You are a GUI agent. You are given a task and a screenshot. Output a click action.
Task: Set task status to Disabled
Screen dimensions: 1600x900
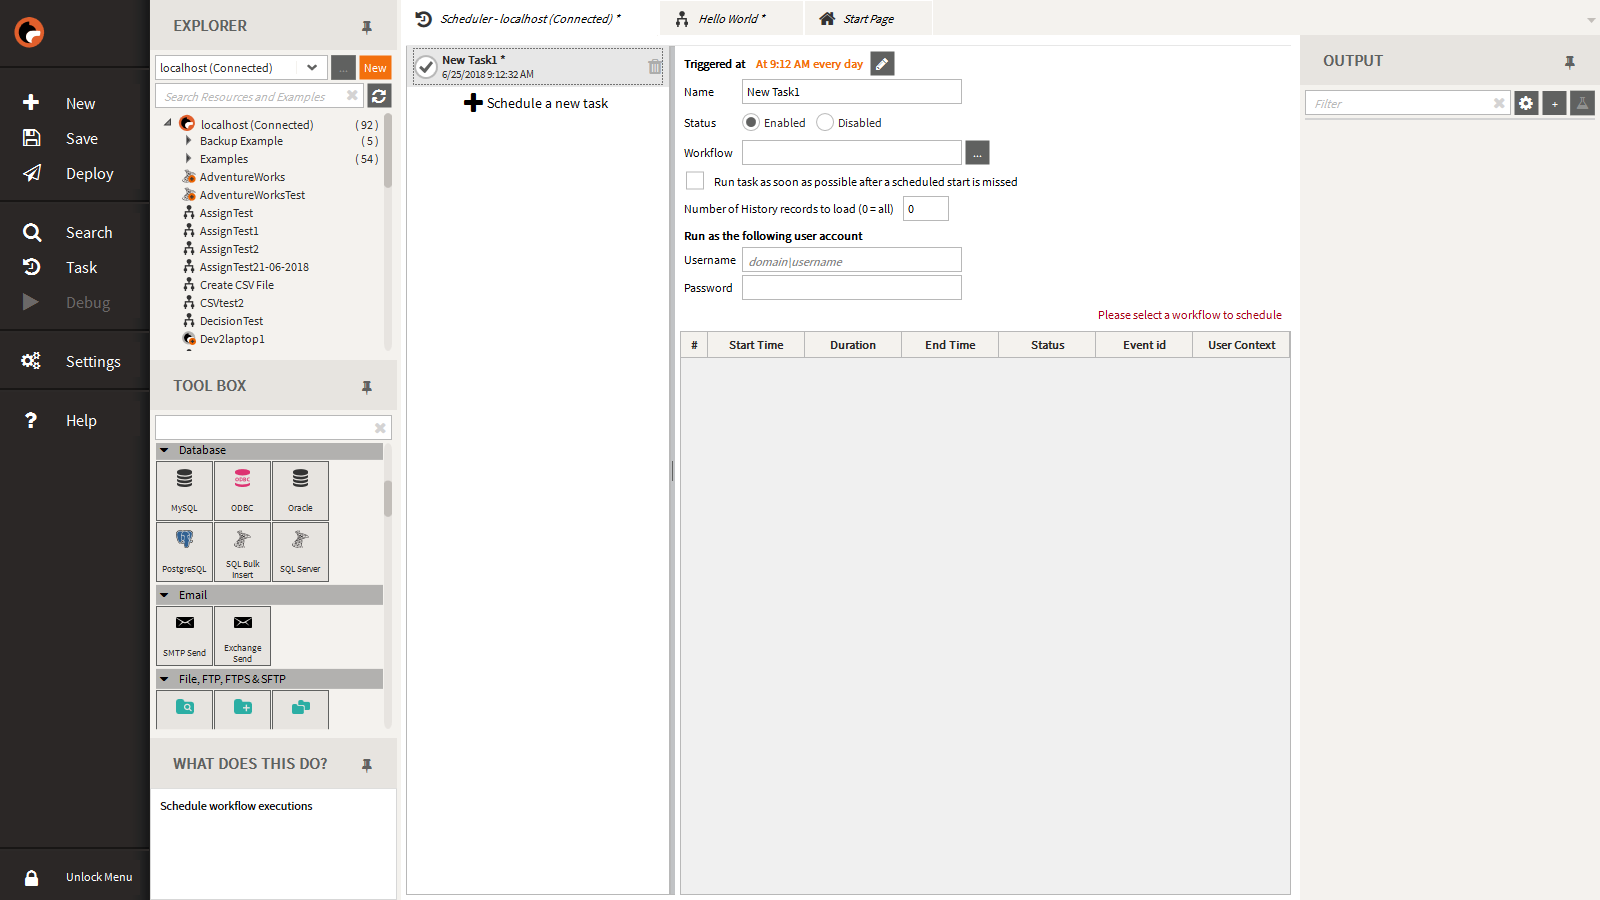(x=825, y=123)
